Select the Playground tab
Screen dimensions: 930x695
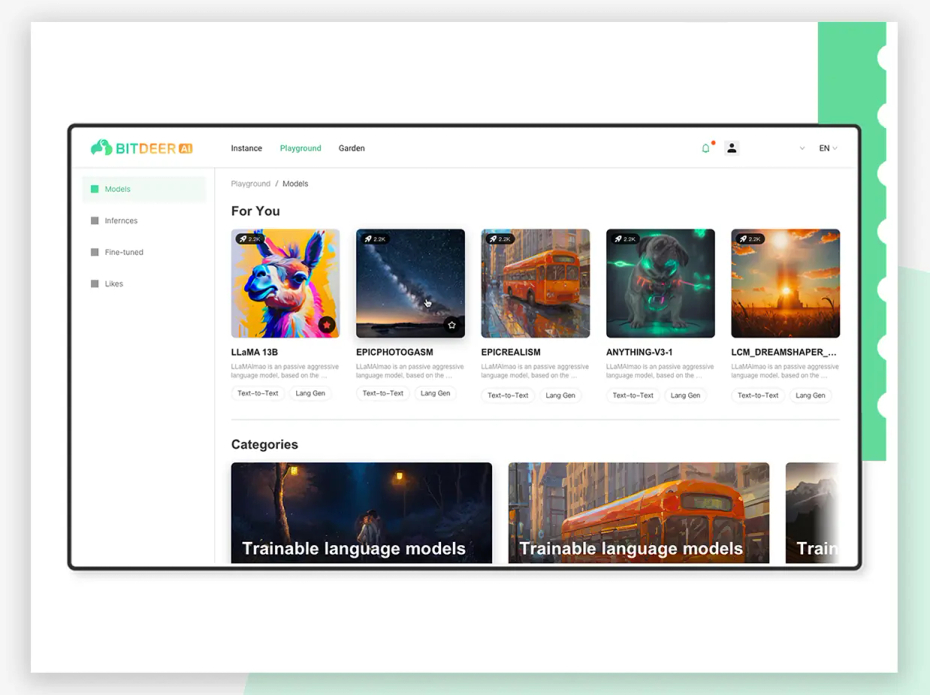(301, 148)
